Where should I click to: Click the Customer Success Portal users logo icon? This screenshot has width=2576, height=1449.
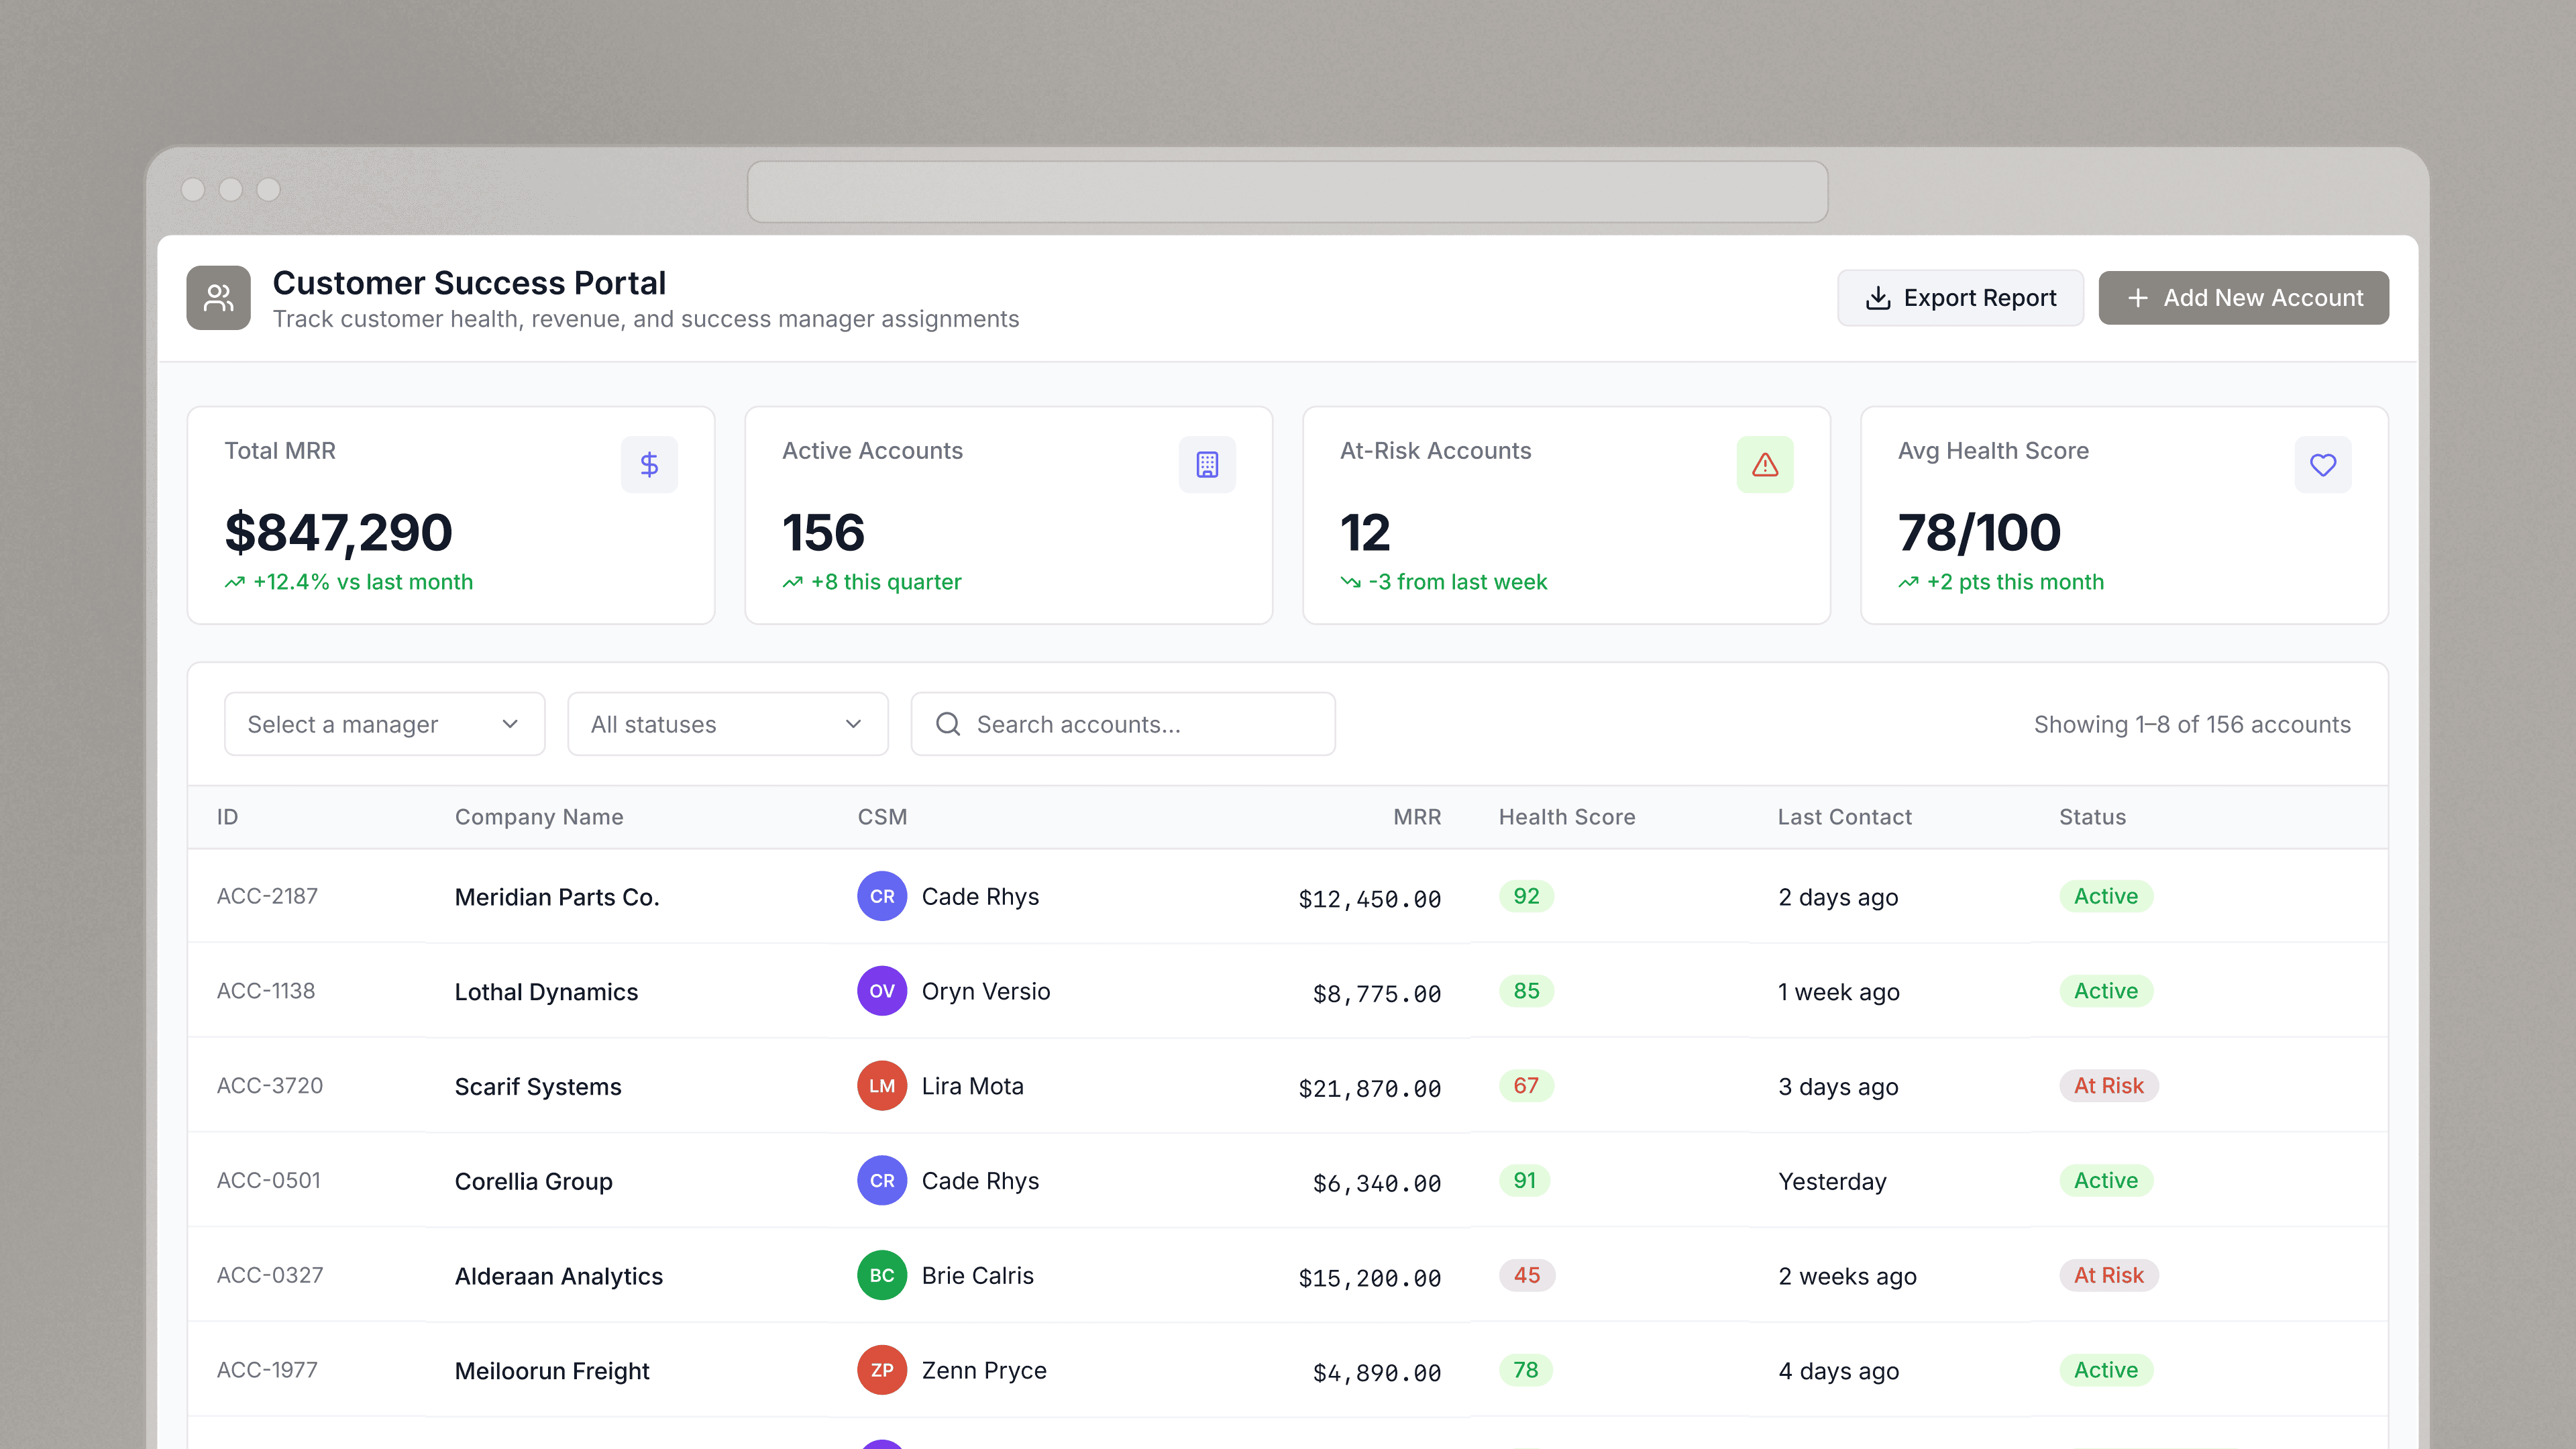coord(218,297)
